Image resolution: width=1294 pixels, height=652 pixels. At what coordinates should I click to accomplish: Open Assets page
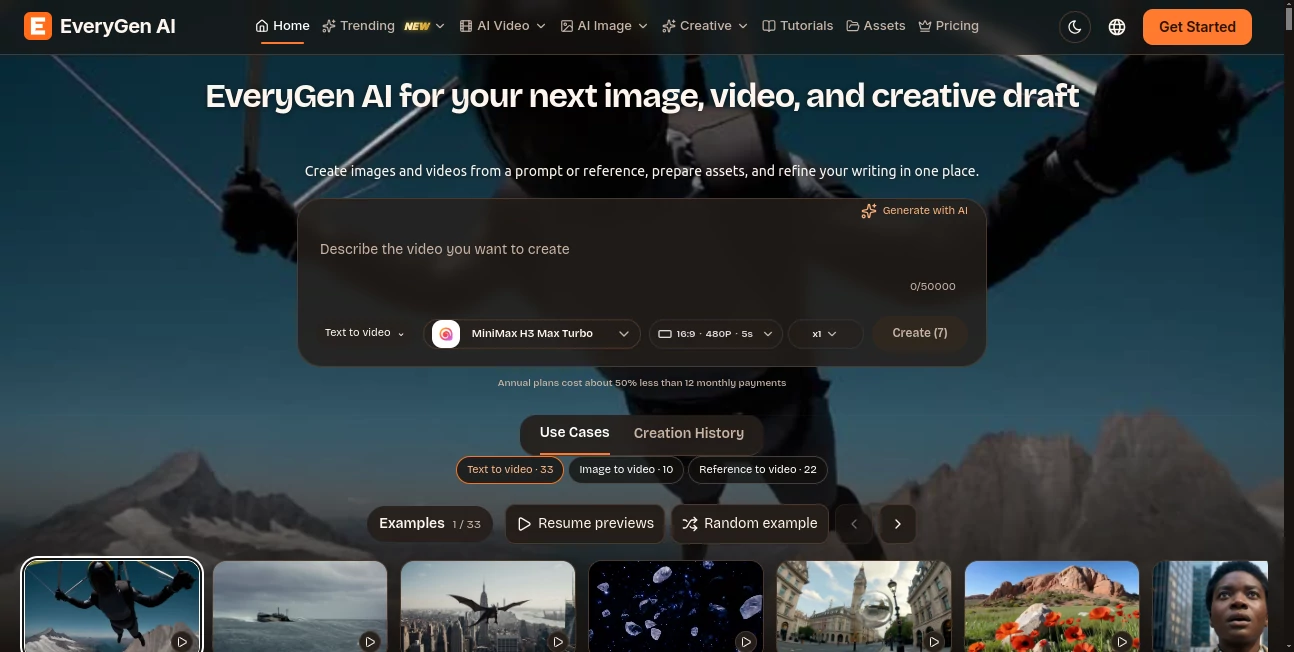click(x=875, y=26)
